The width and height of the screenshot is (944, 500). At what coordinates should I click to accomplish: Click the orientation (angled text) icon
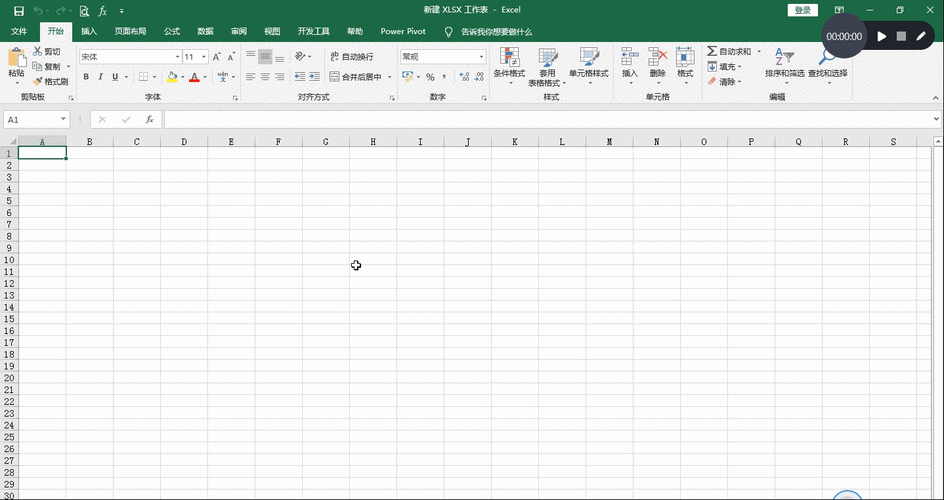300,57
